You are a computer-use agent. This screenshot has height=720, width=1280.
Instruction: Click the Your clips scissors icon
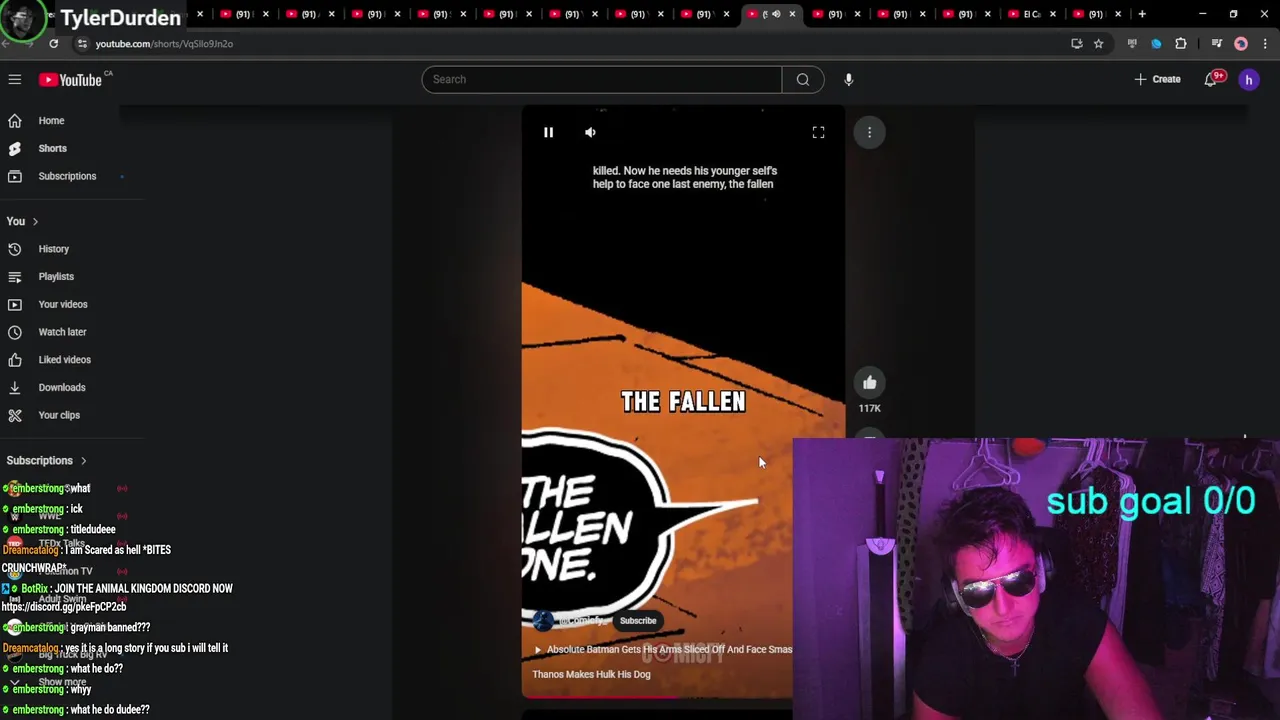[15, 415]
